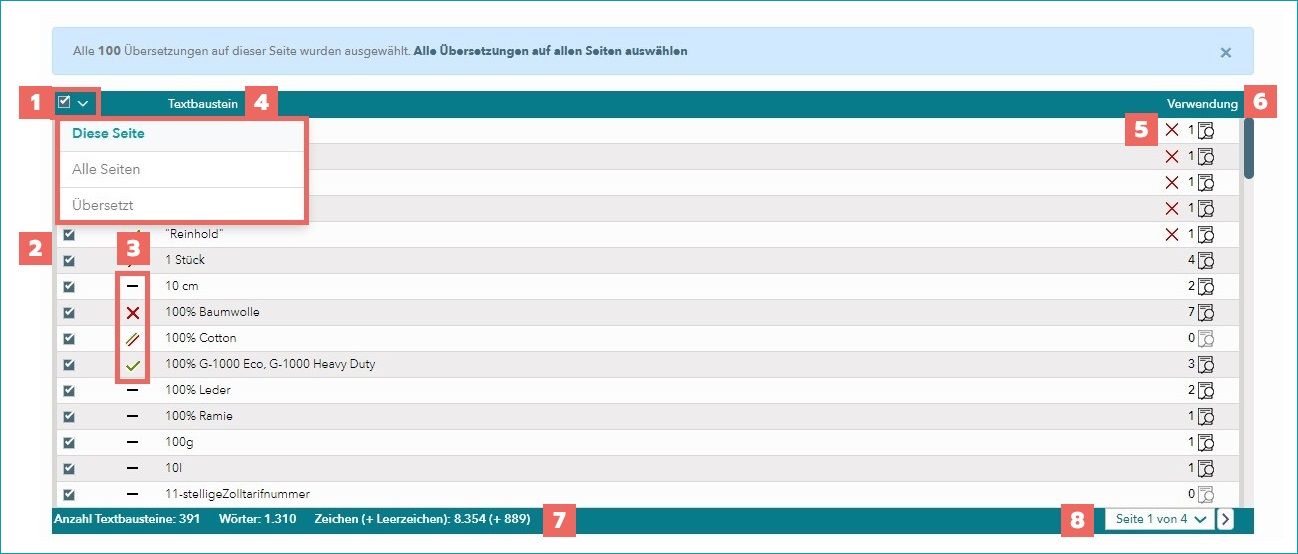Open usage view icon for 10l
This screenshot has width=1298, height=554.
coord(1206,468)
